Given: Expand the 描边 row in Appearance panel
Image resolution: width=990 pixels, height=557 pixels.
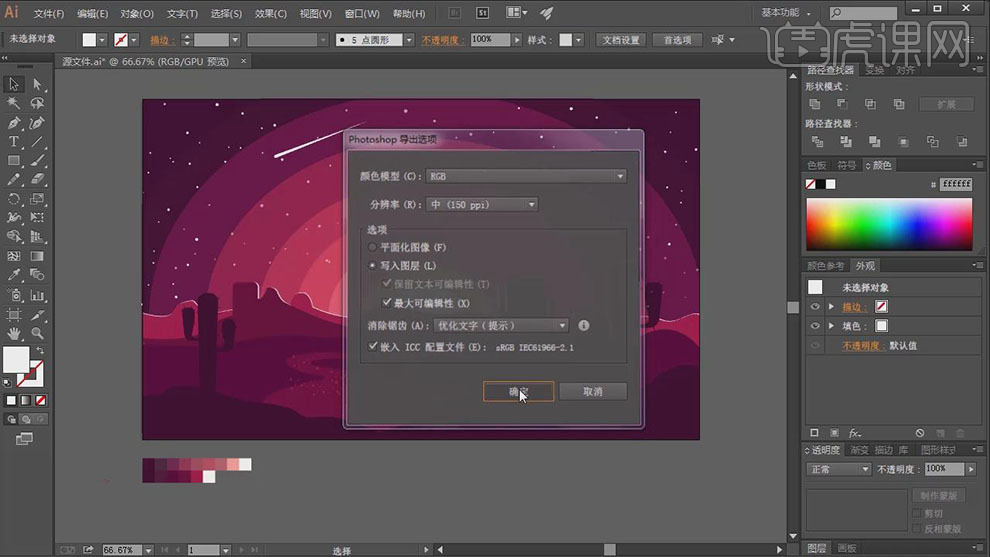Looking at the screenshot, I should click(832, 306).
